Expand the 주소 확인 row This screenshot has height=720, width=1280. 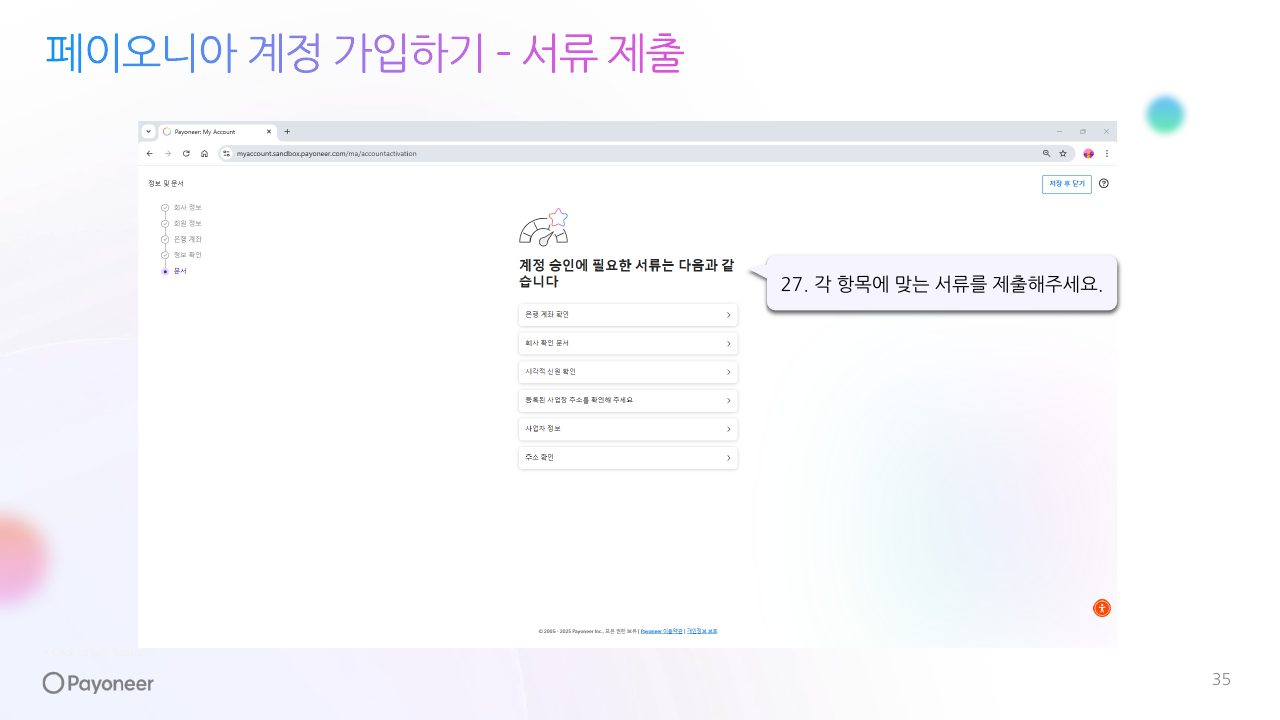[628, 457]
